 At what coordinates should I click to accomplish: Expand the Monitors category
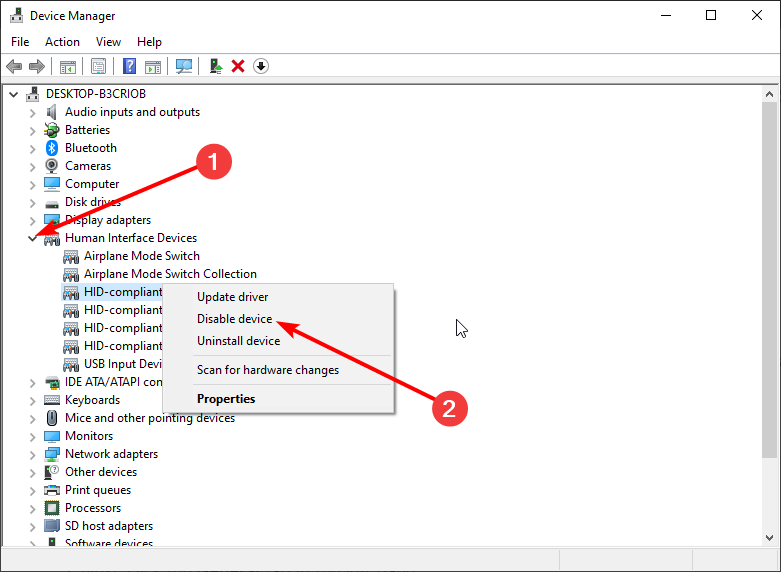tap(32, 437)
